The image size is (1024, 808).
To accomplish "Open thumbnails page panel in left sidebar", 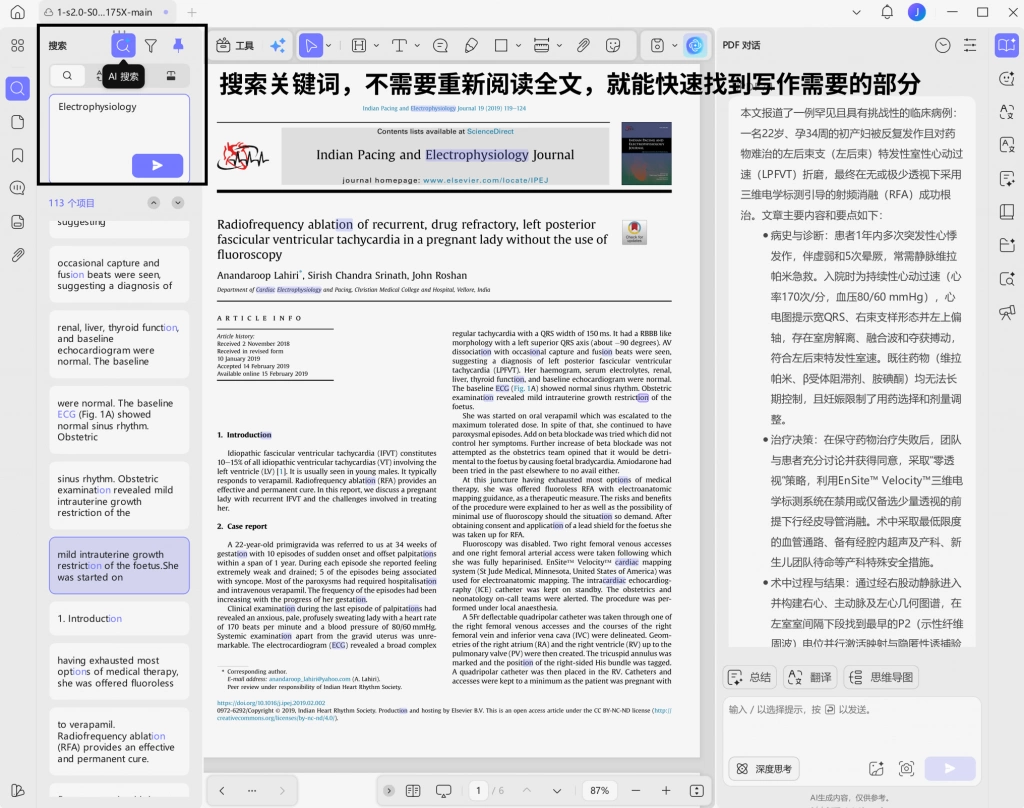I will pos(18,122).
